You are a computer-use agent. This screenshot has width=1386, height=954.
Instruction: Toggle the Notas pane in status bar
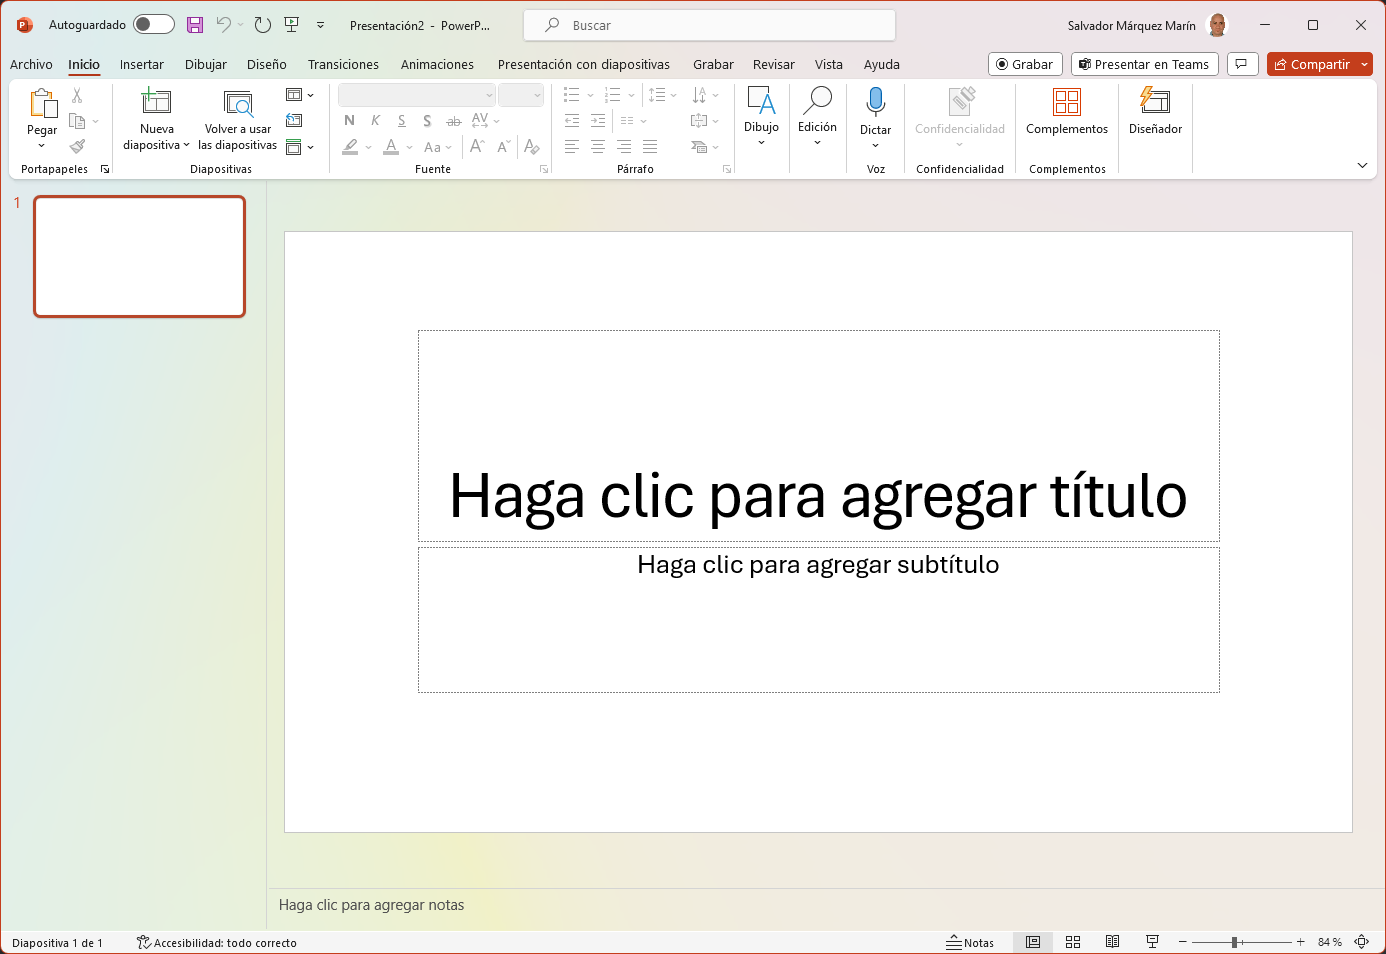(970, 943)
